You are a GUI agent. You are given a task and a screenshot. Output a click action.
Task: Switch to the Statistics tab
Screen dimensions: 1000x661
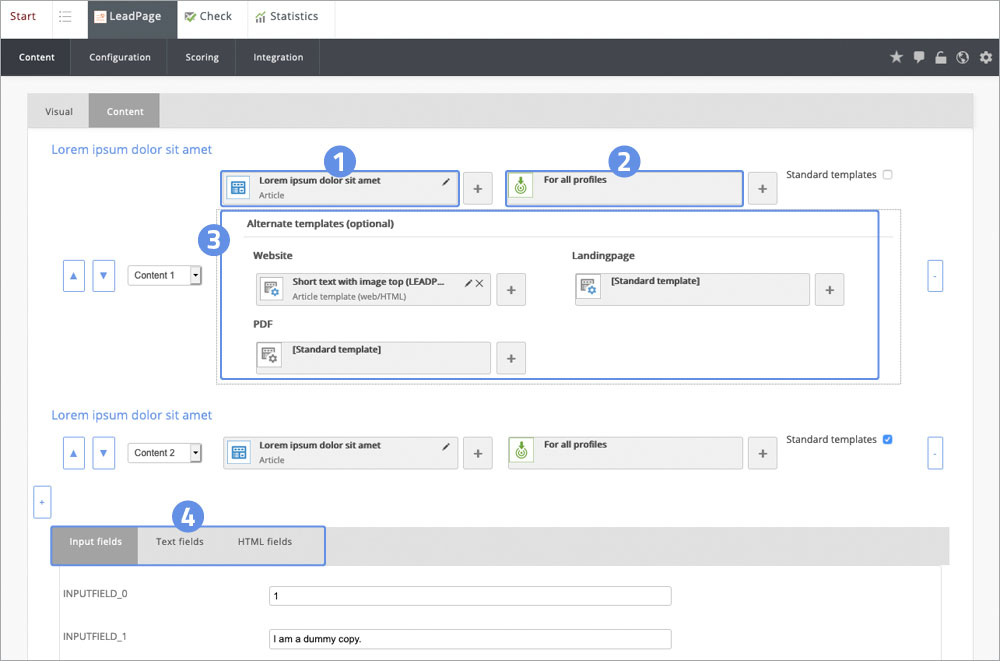[x=286, y=17]
